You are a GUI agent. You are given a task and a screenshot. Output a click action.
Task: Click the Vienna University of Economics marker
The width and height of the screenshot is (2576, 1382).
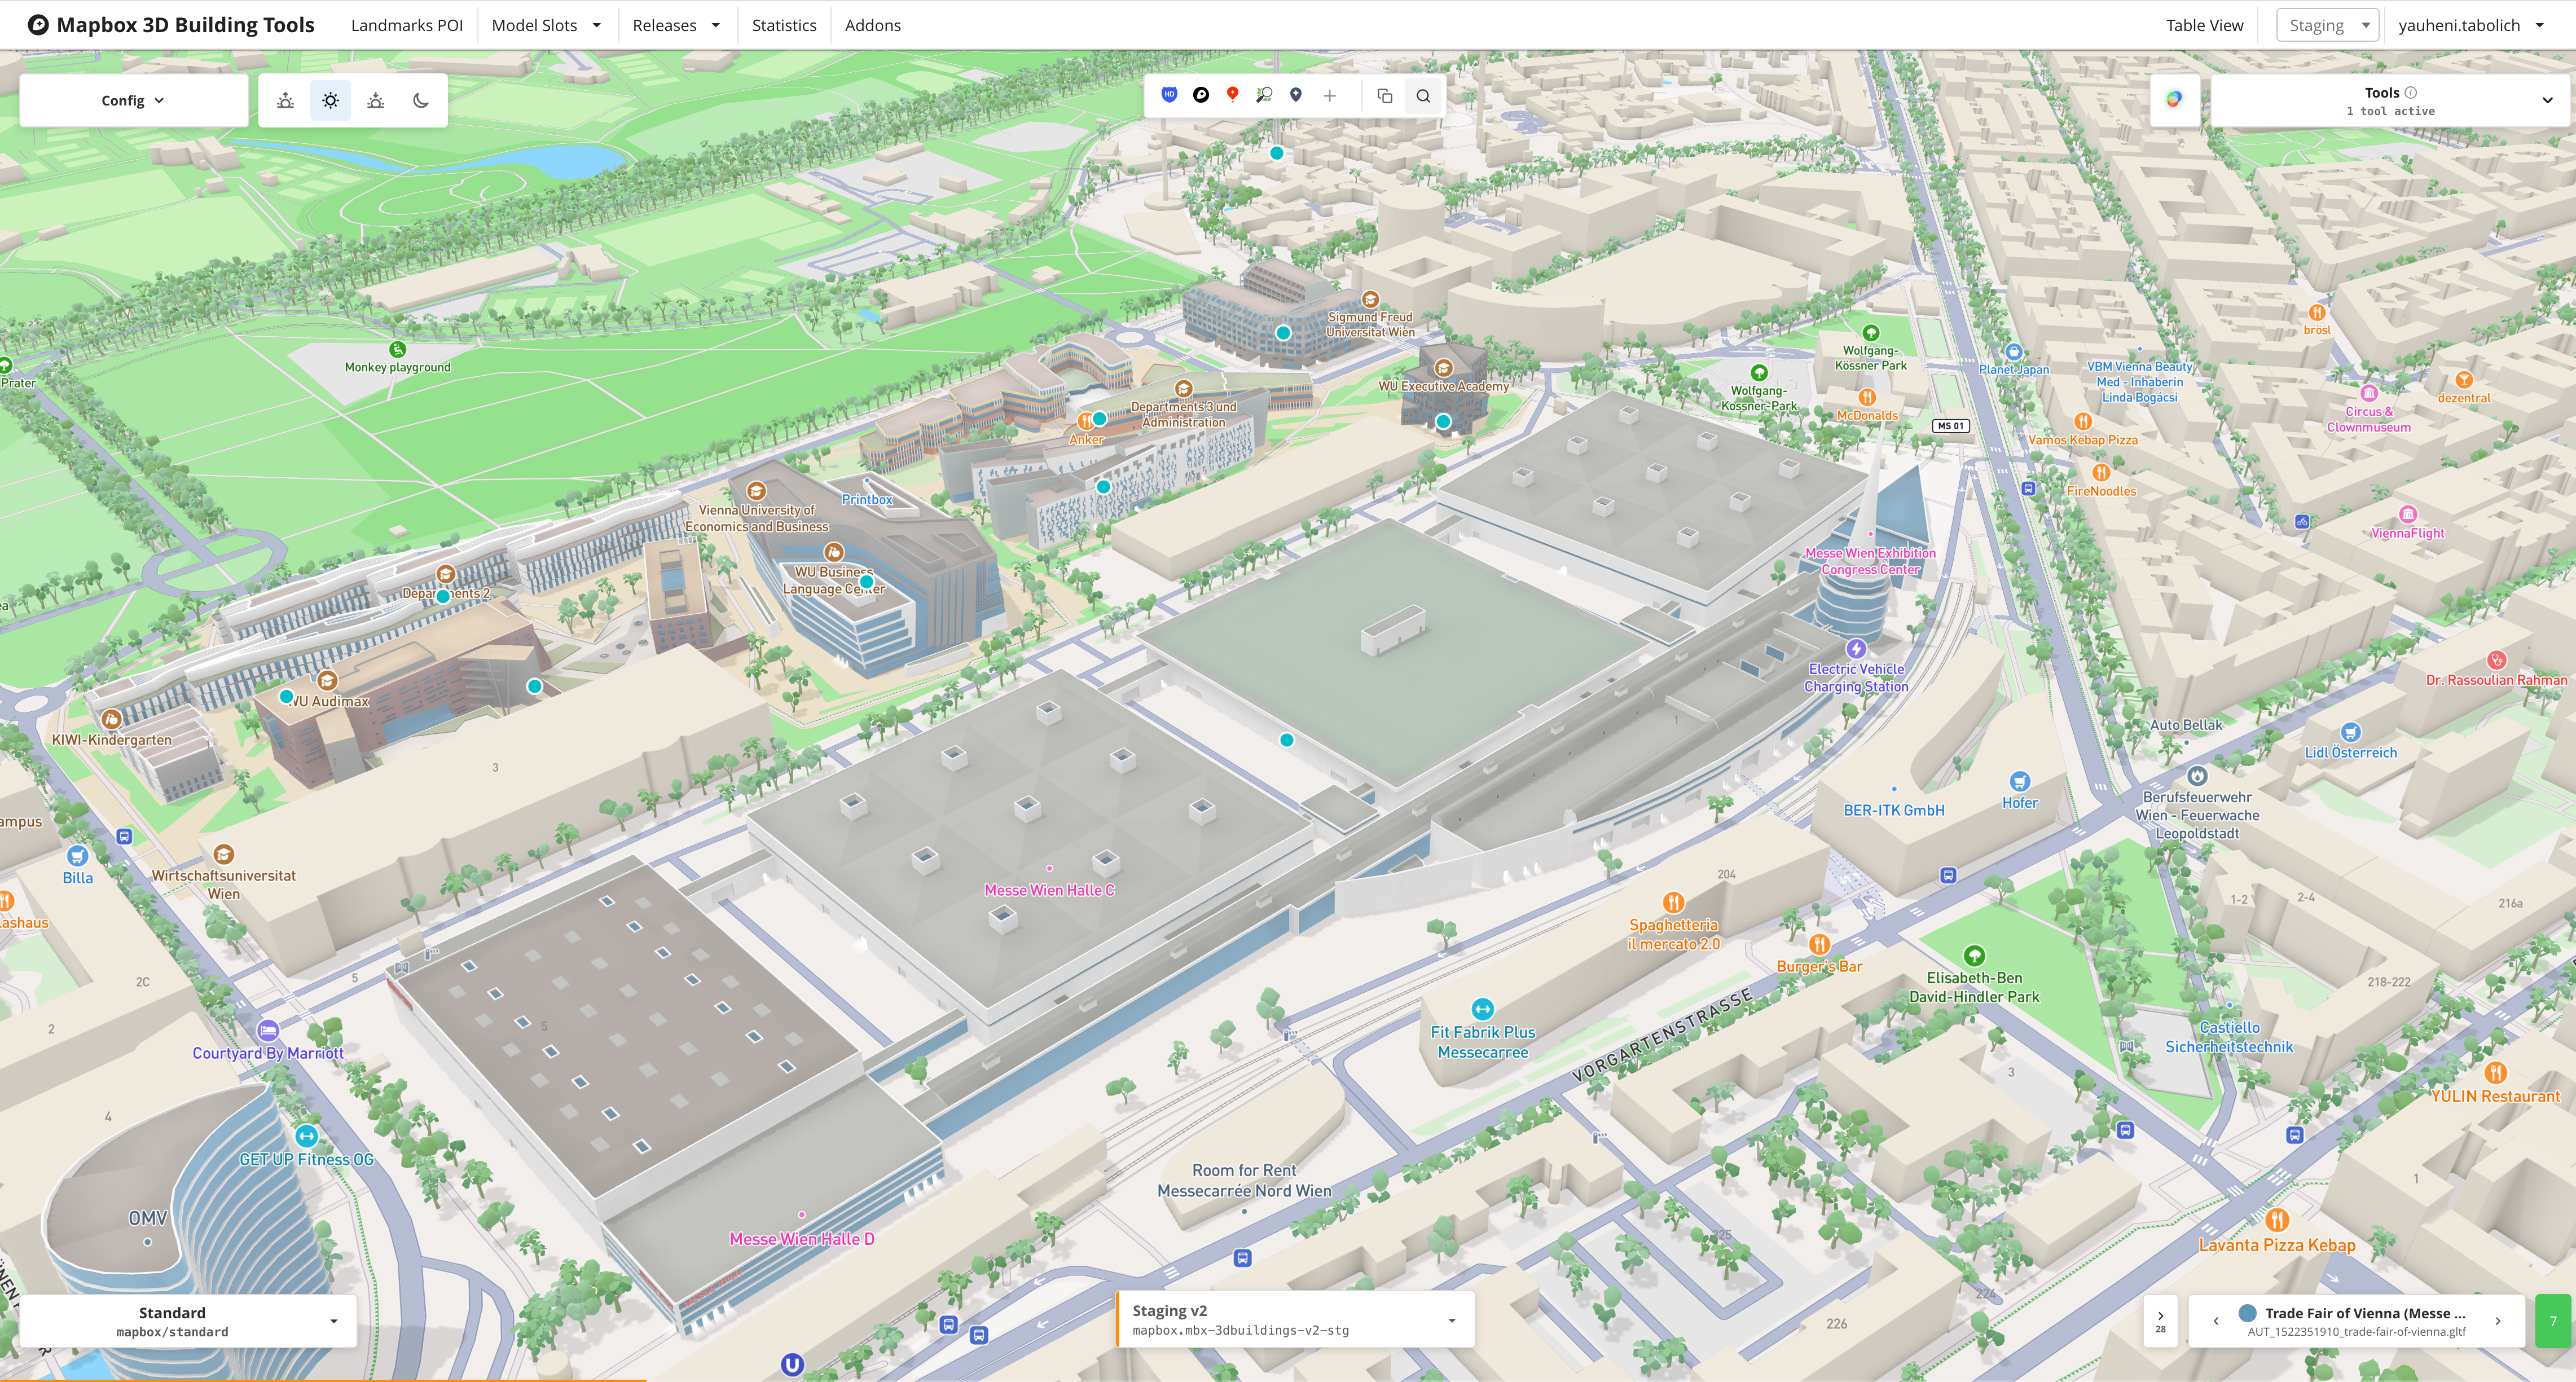click(x=756, y=491)
